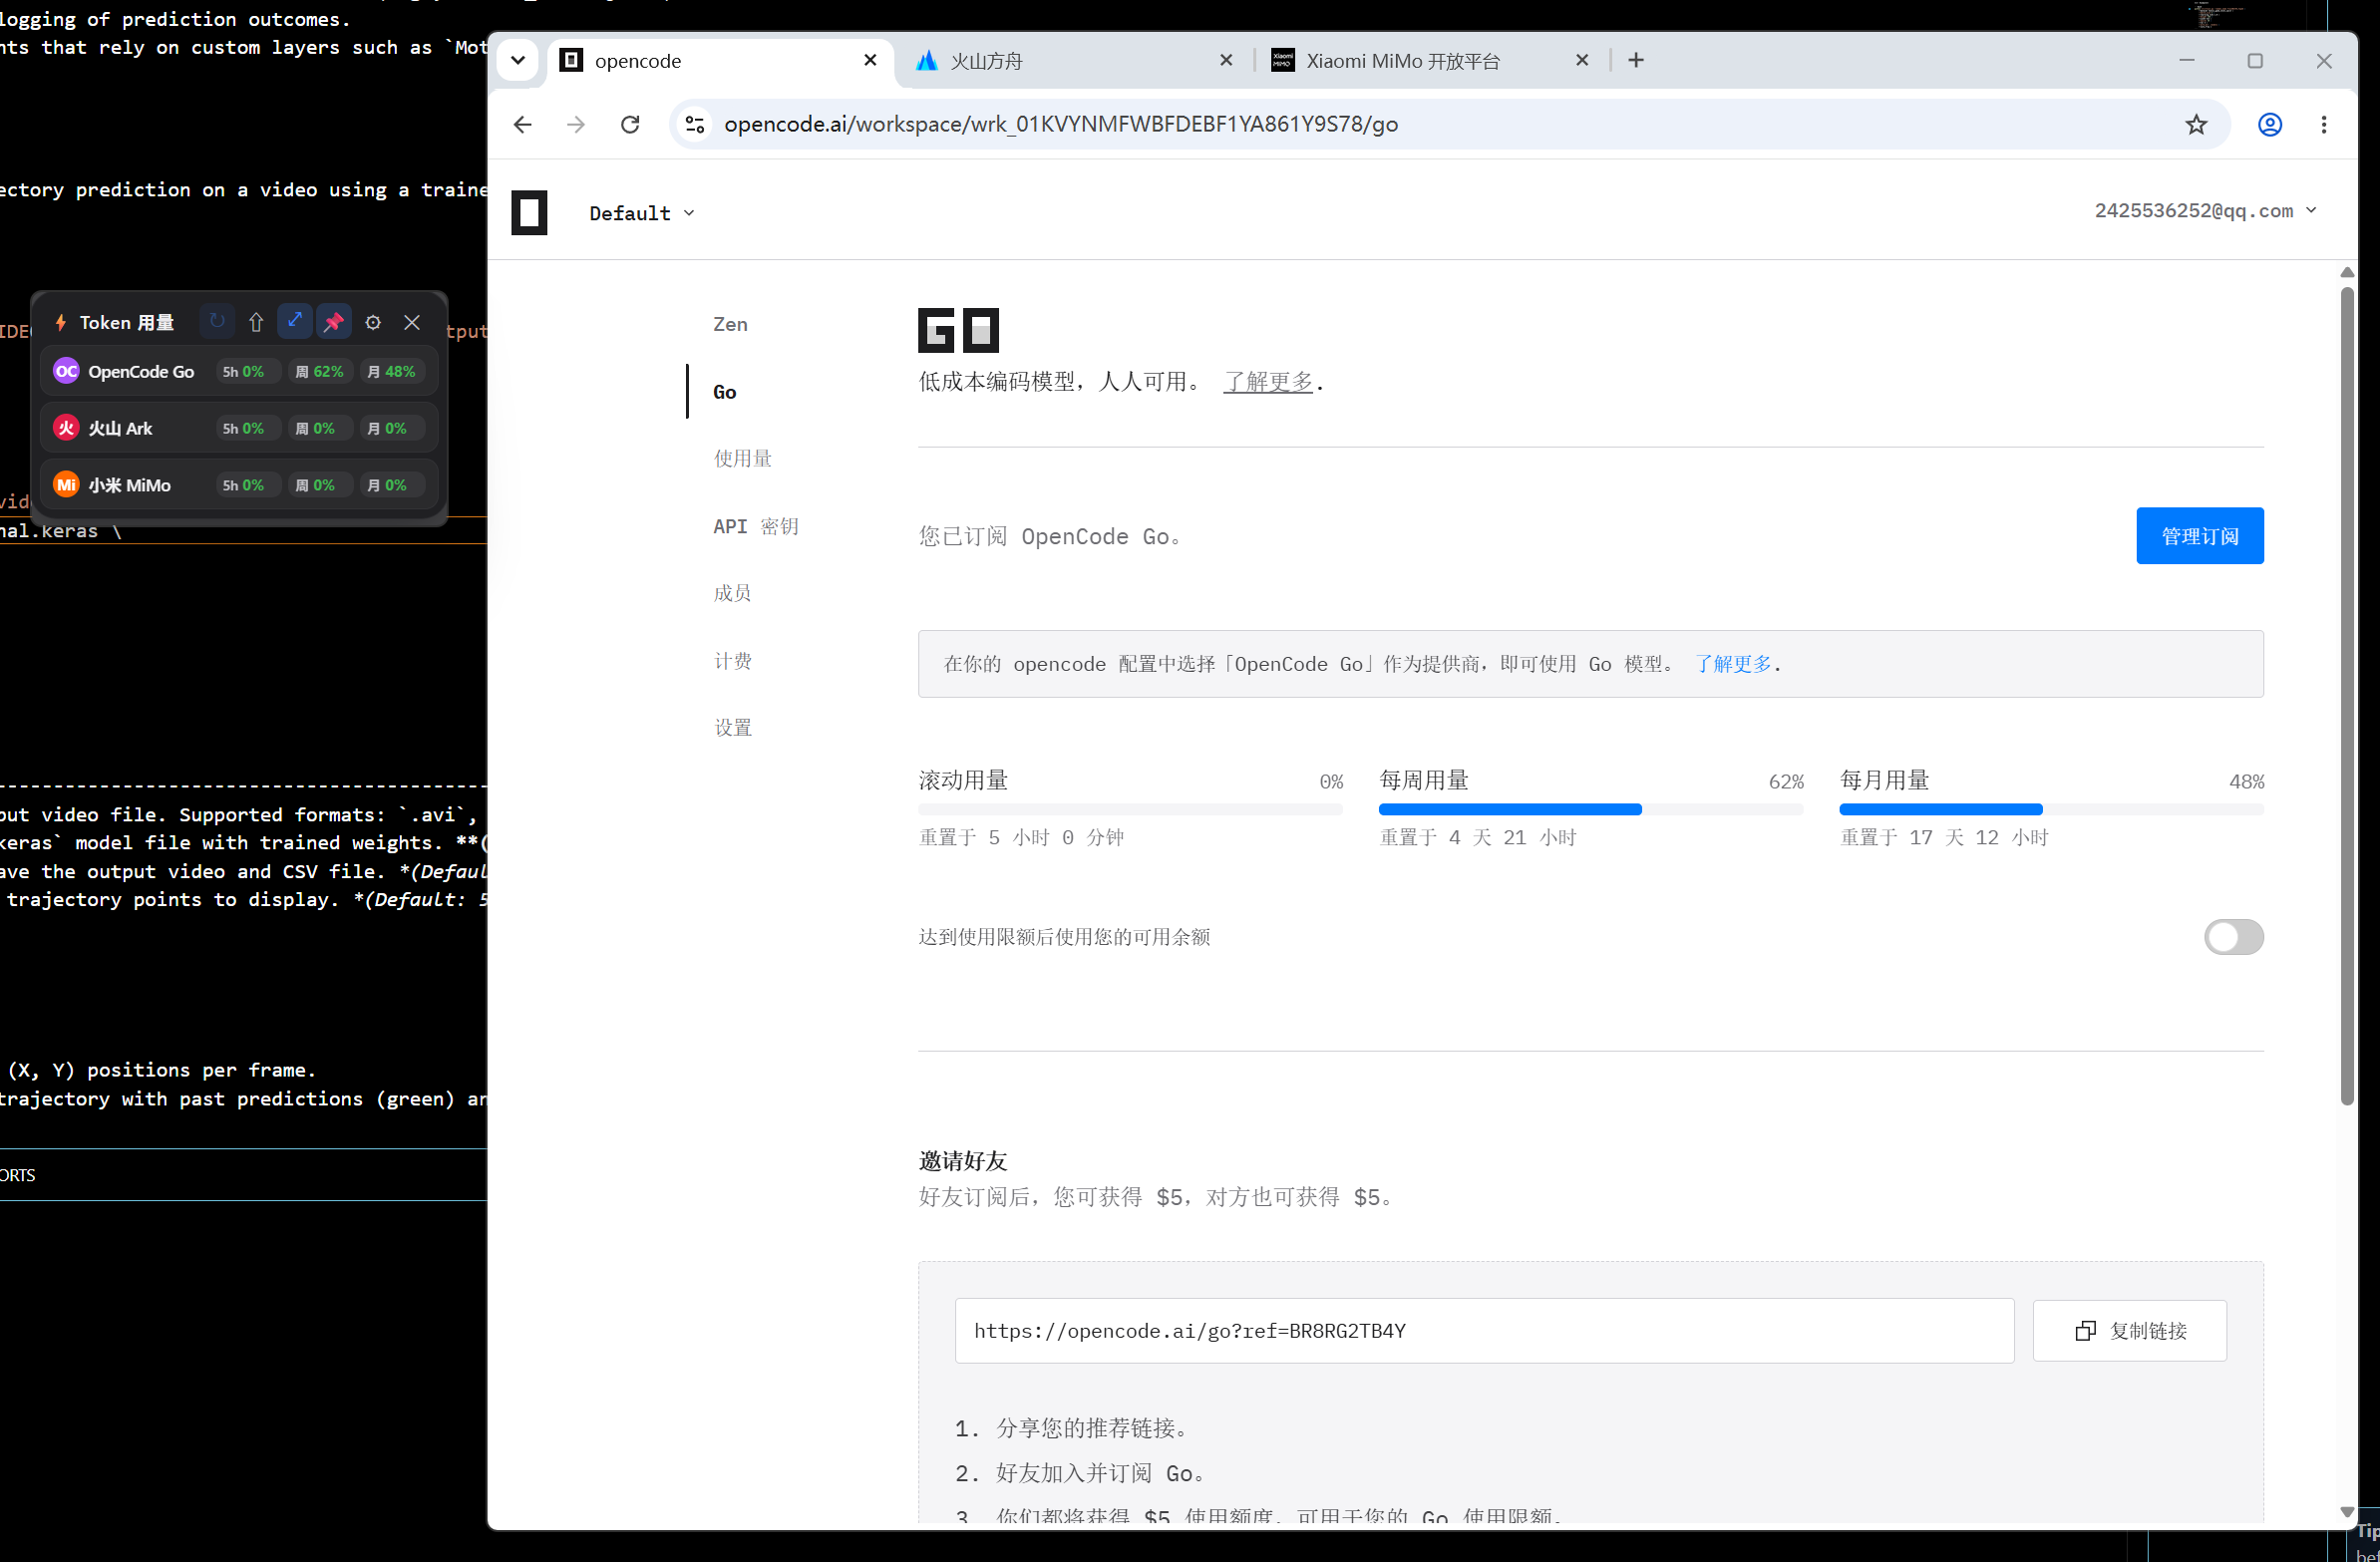2380x1562 pixels.
Task: Click the 每月用量 progress bar
Action: (x=2051, y=809)
